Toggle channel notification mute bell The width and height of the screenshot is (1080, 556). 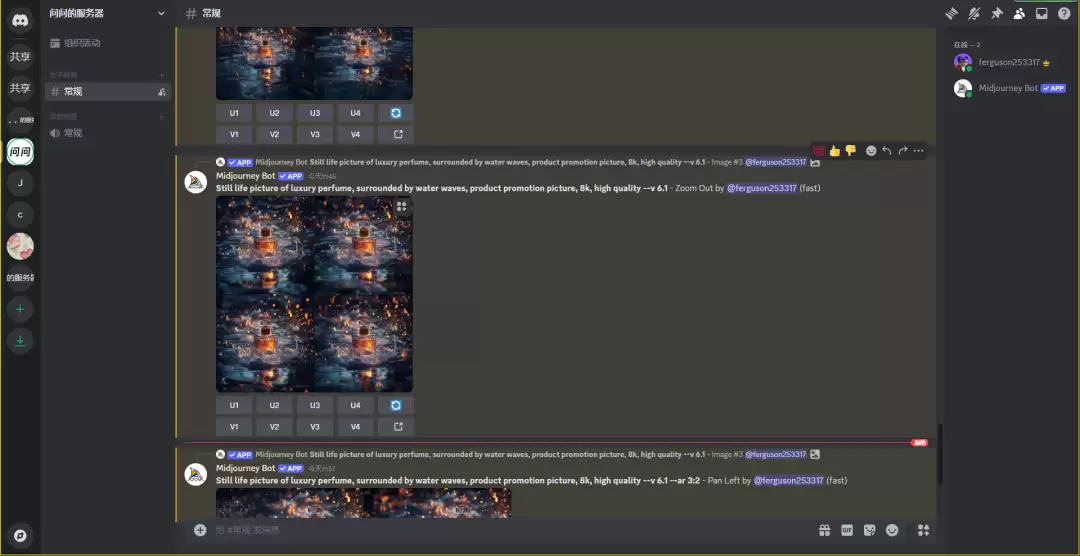tap(974, 13)
